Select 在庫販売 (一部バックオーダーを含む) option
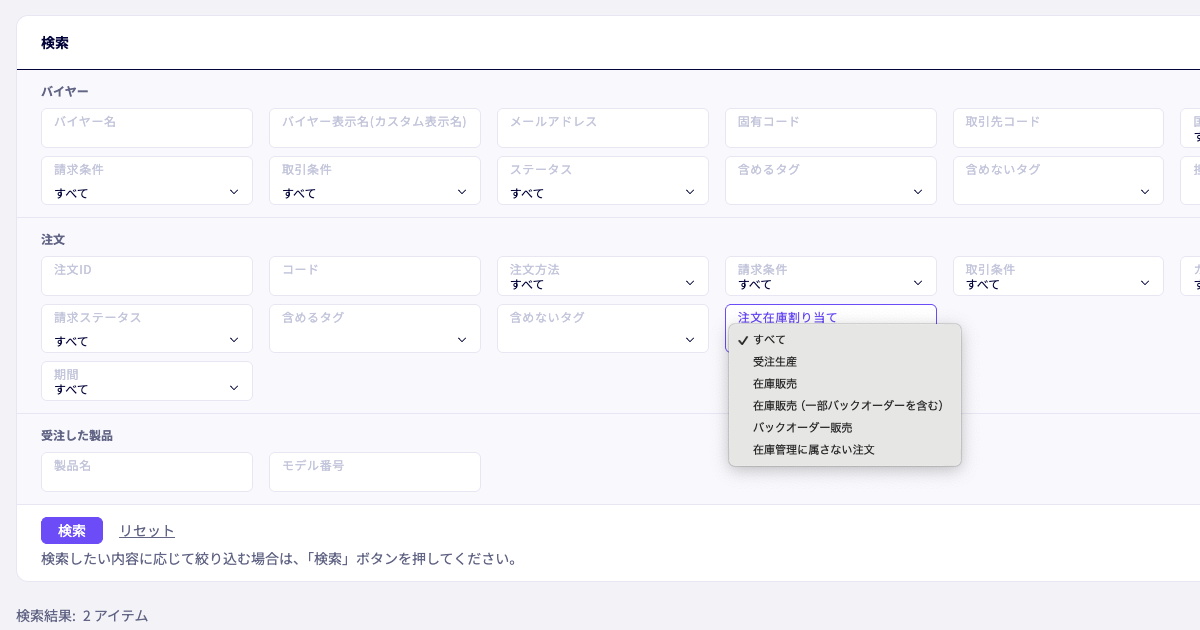This screenshot has height=630, width=1200. click(847, 406)
